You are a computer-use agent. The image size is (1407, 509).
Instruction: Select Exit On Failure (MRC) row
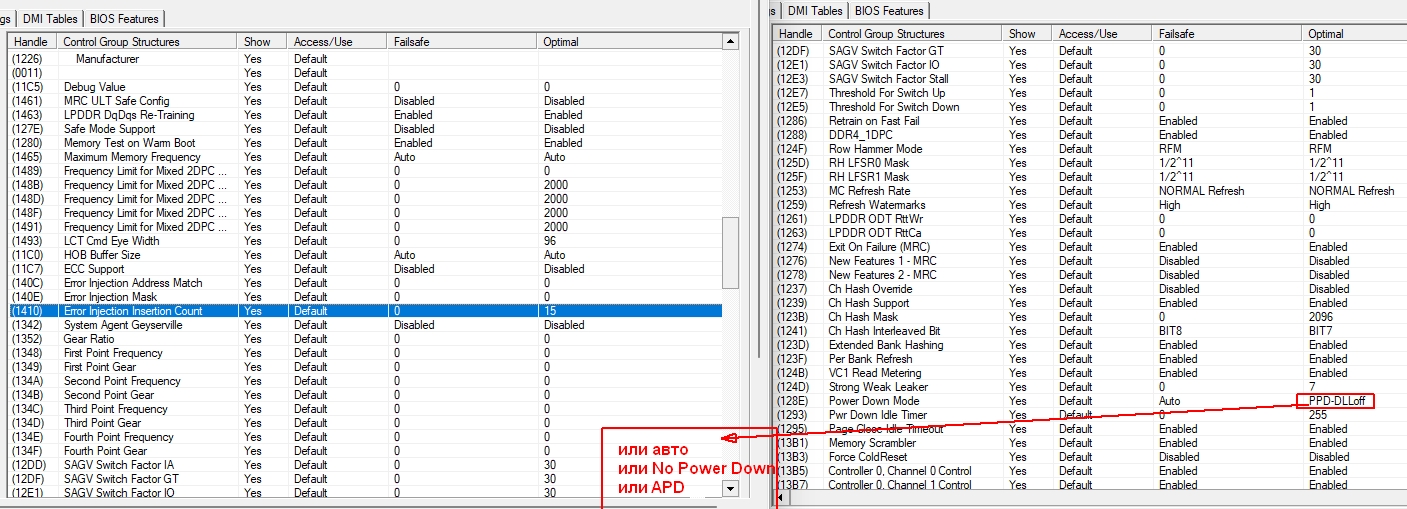[x=1090, y=247]
